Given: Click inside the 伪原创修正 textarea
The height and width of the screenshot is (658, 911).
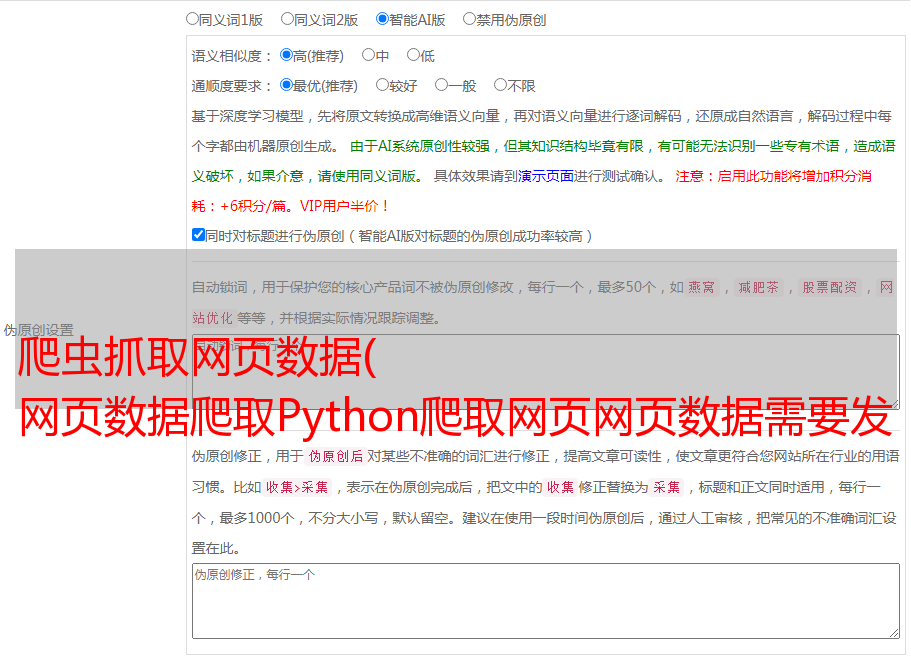Looking at the screenshot, I should 546,601.
